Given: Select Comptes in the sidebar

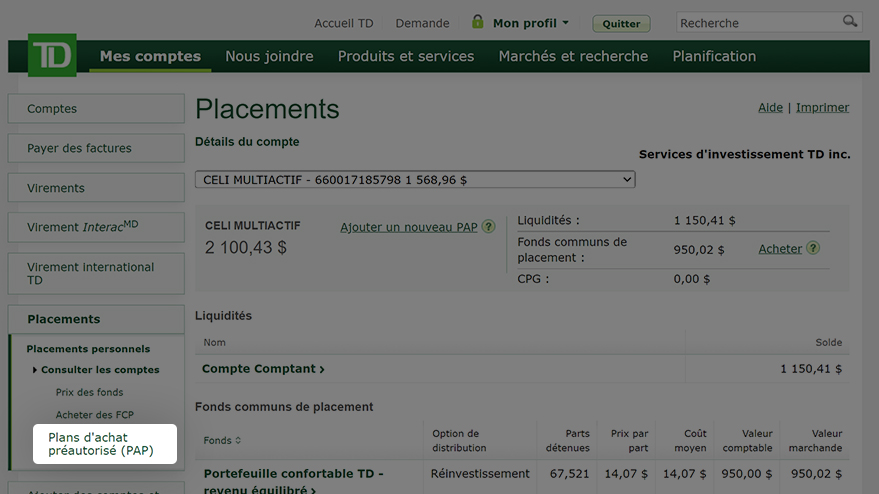Looking at the screenshot, I should click(x=96, y=108).
